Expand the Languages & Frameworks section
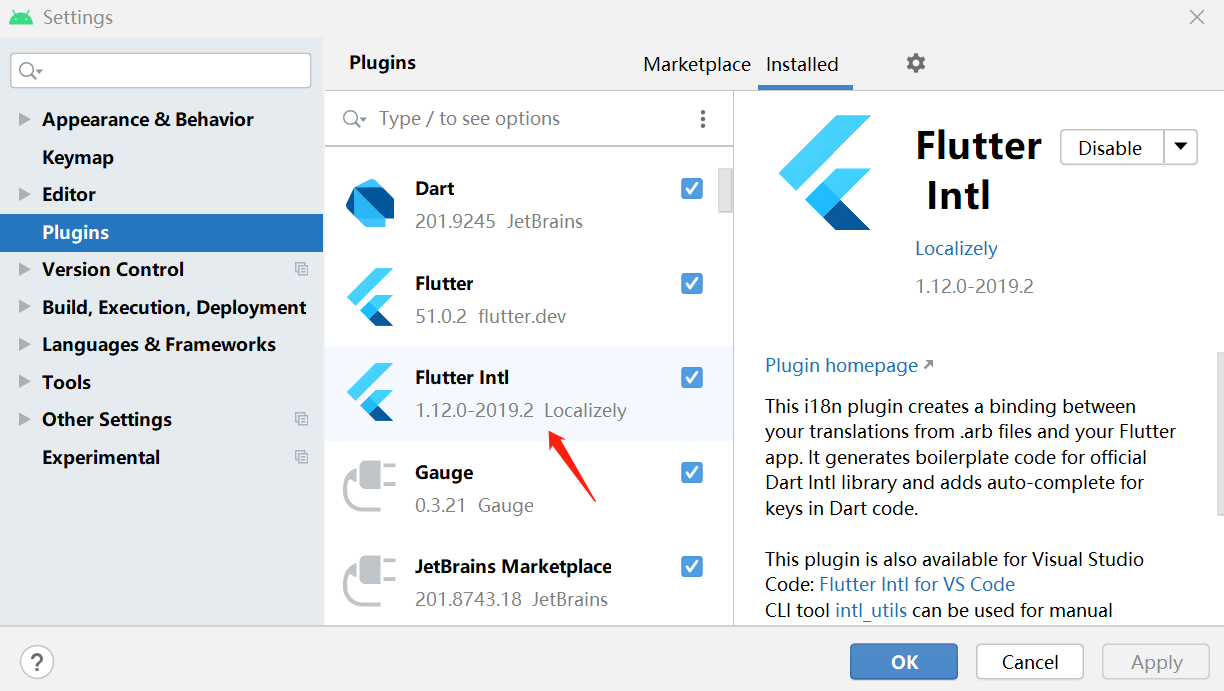Viewport: 1224px width, 691px height. 24,344
